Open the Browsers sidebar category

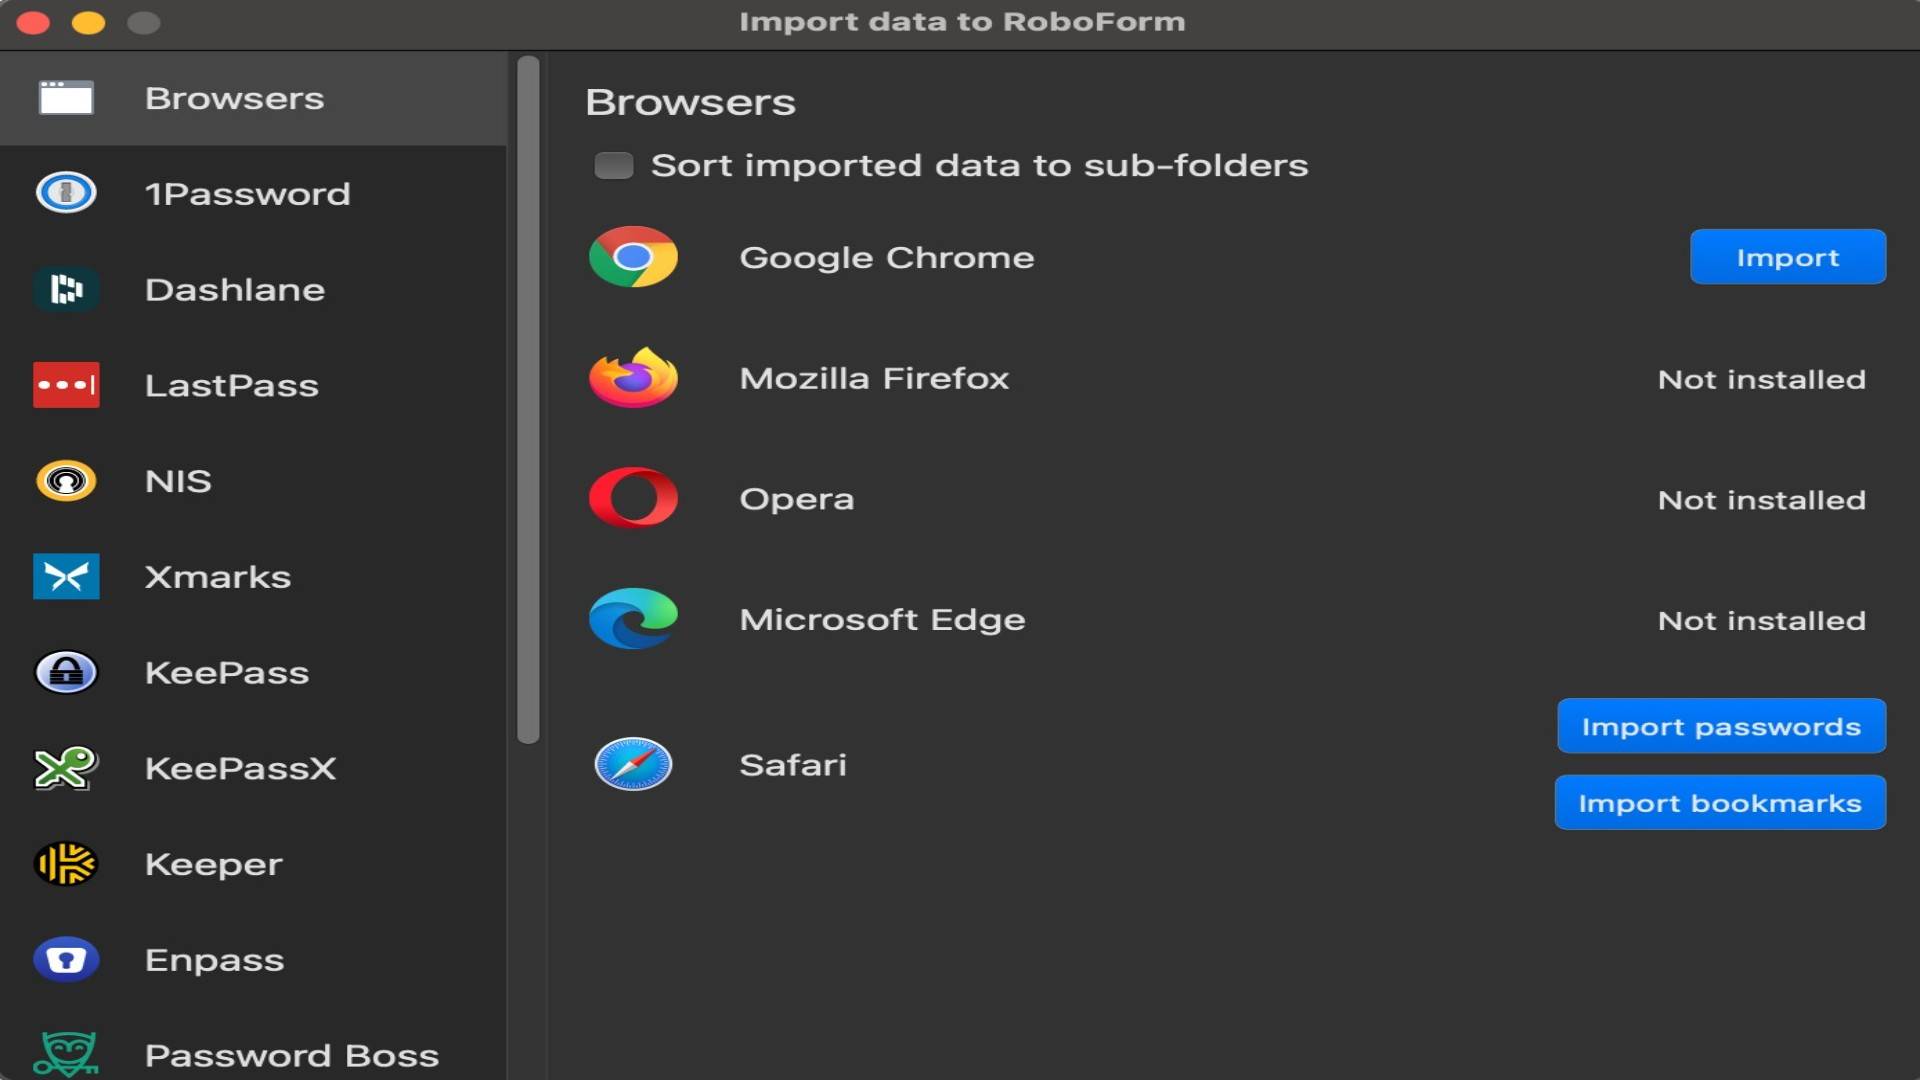[234, 98]
